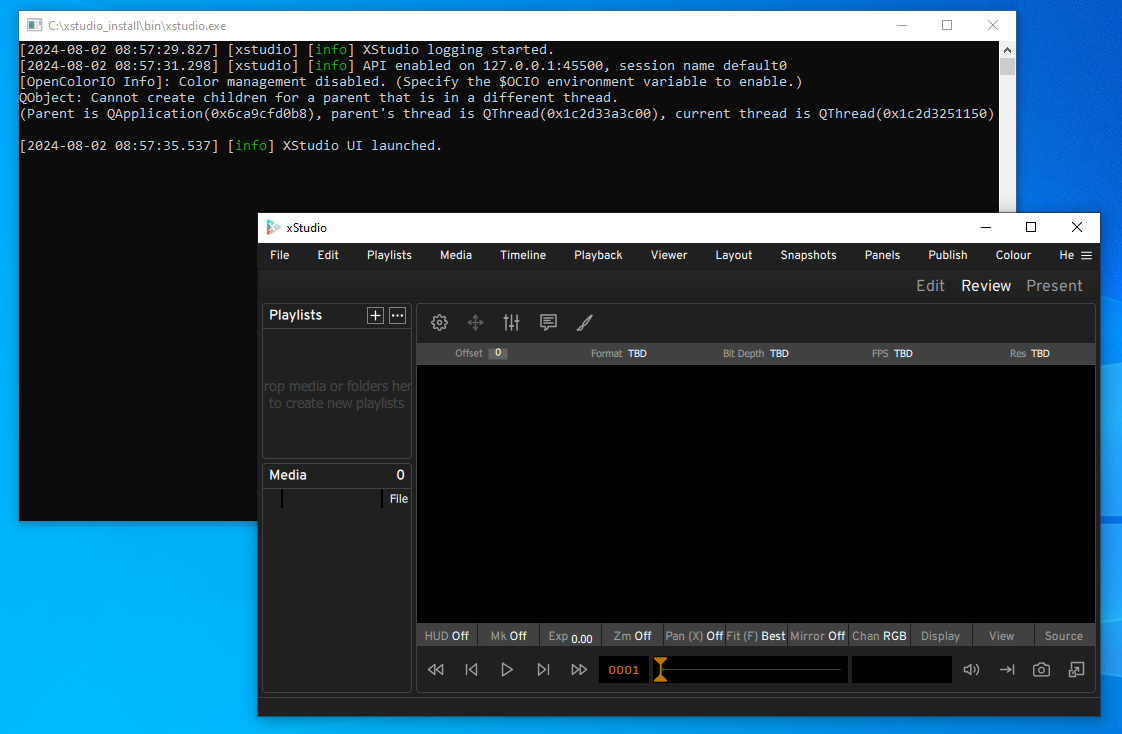The height and width of the screenshot is (734, 1122).
Task: Open the viewer settings gear icon
Action: pos(439,322)
